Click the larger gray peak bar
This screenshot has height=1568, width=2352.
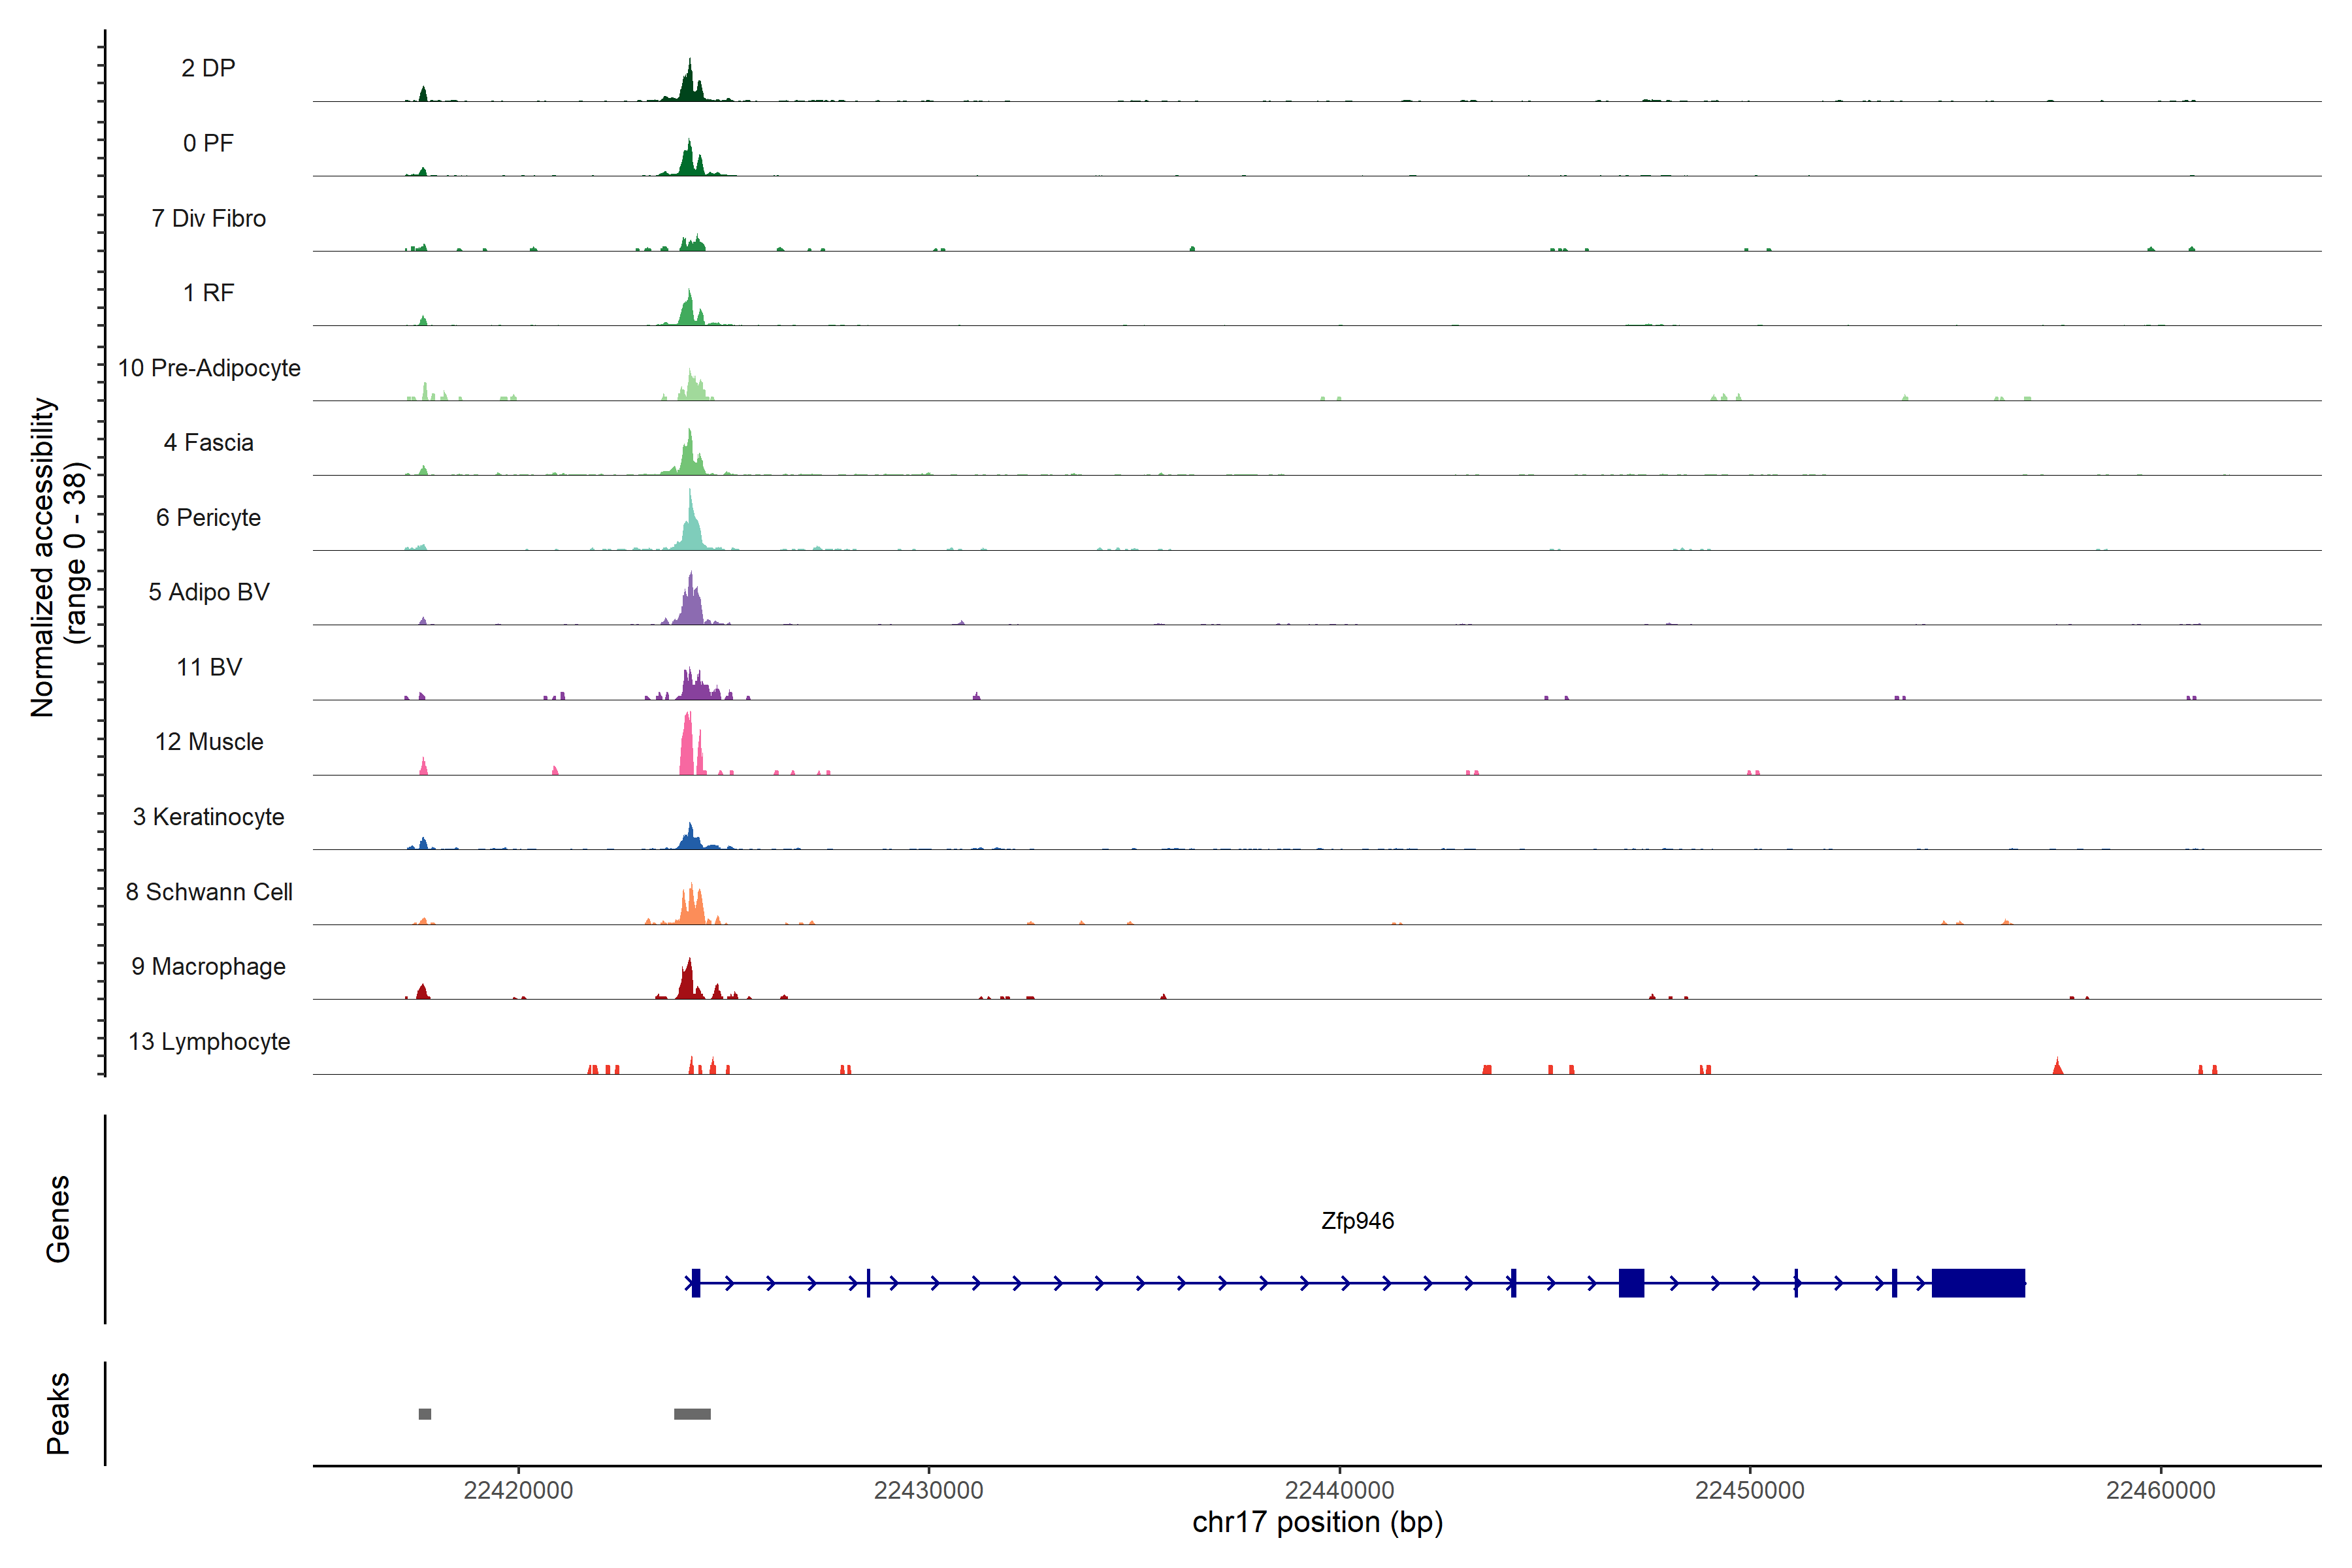pyautogui.click(x=692, y=1414)
